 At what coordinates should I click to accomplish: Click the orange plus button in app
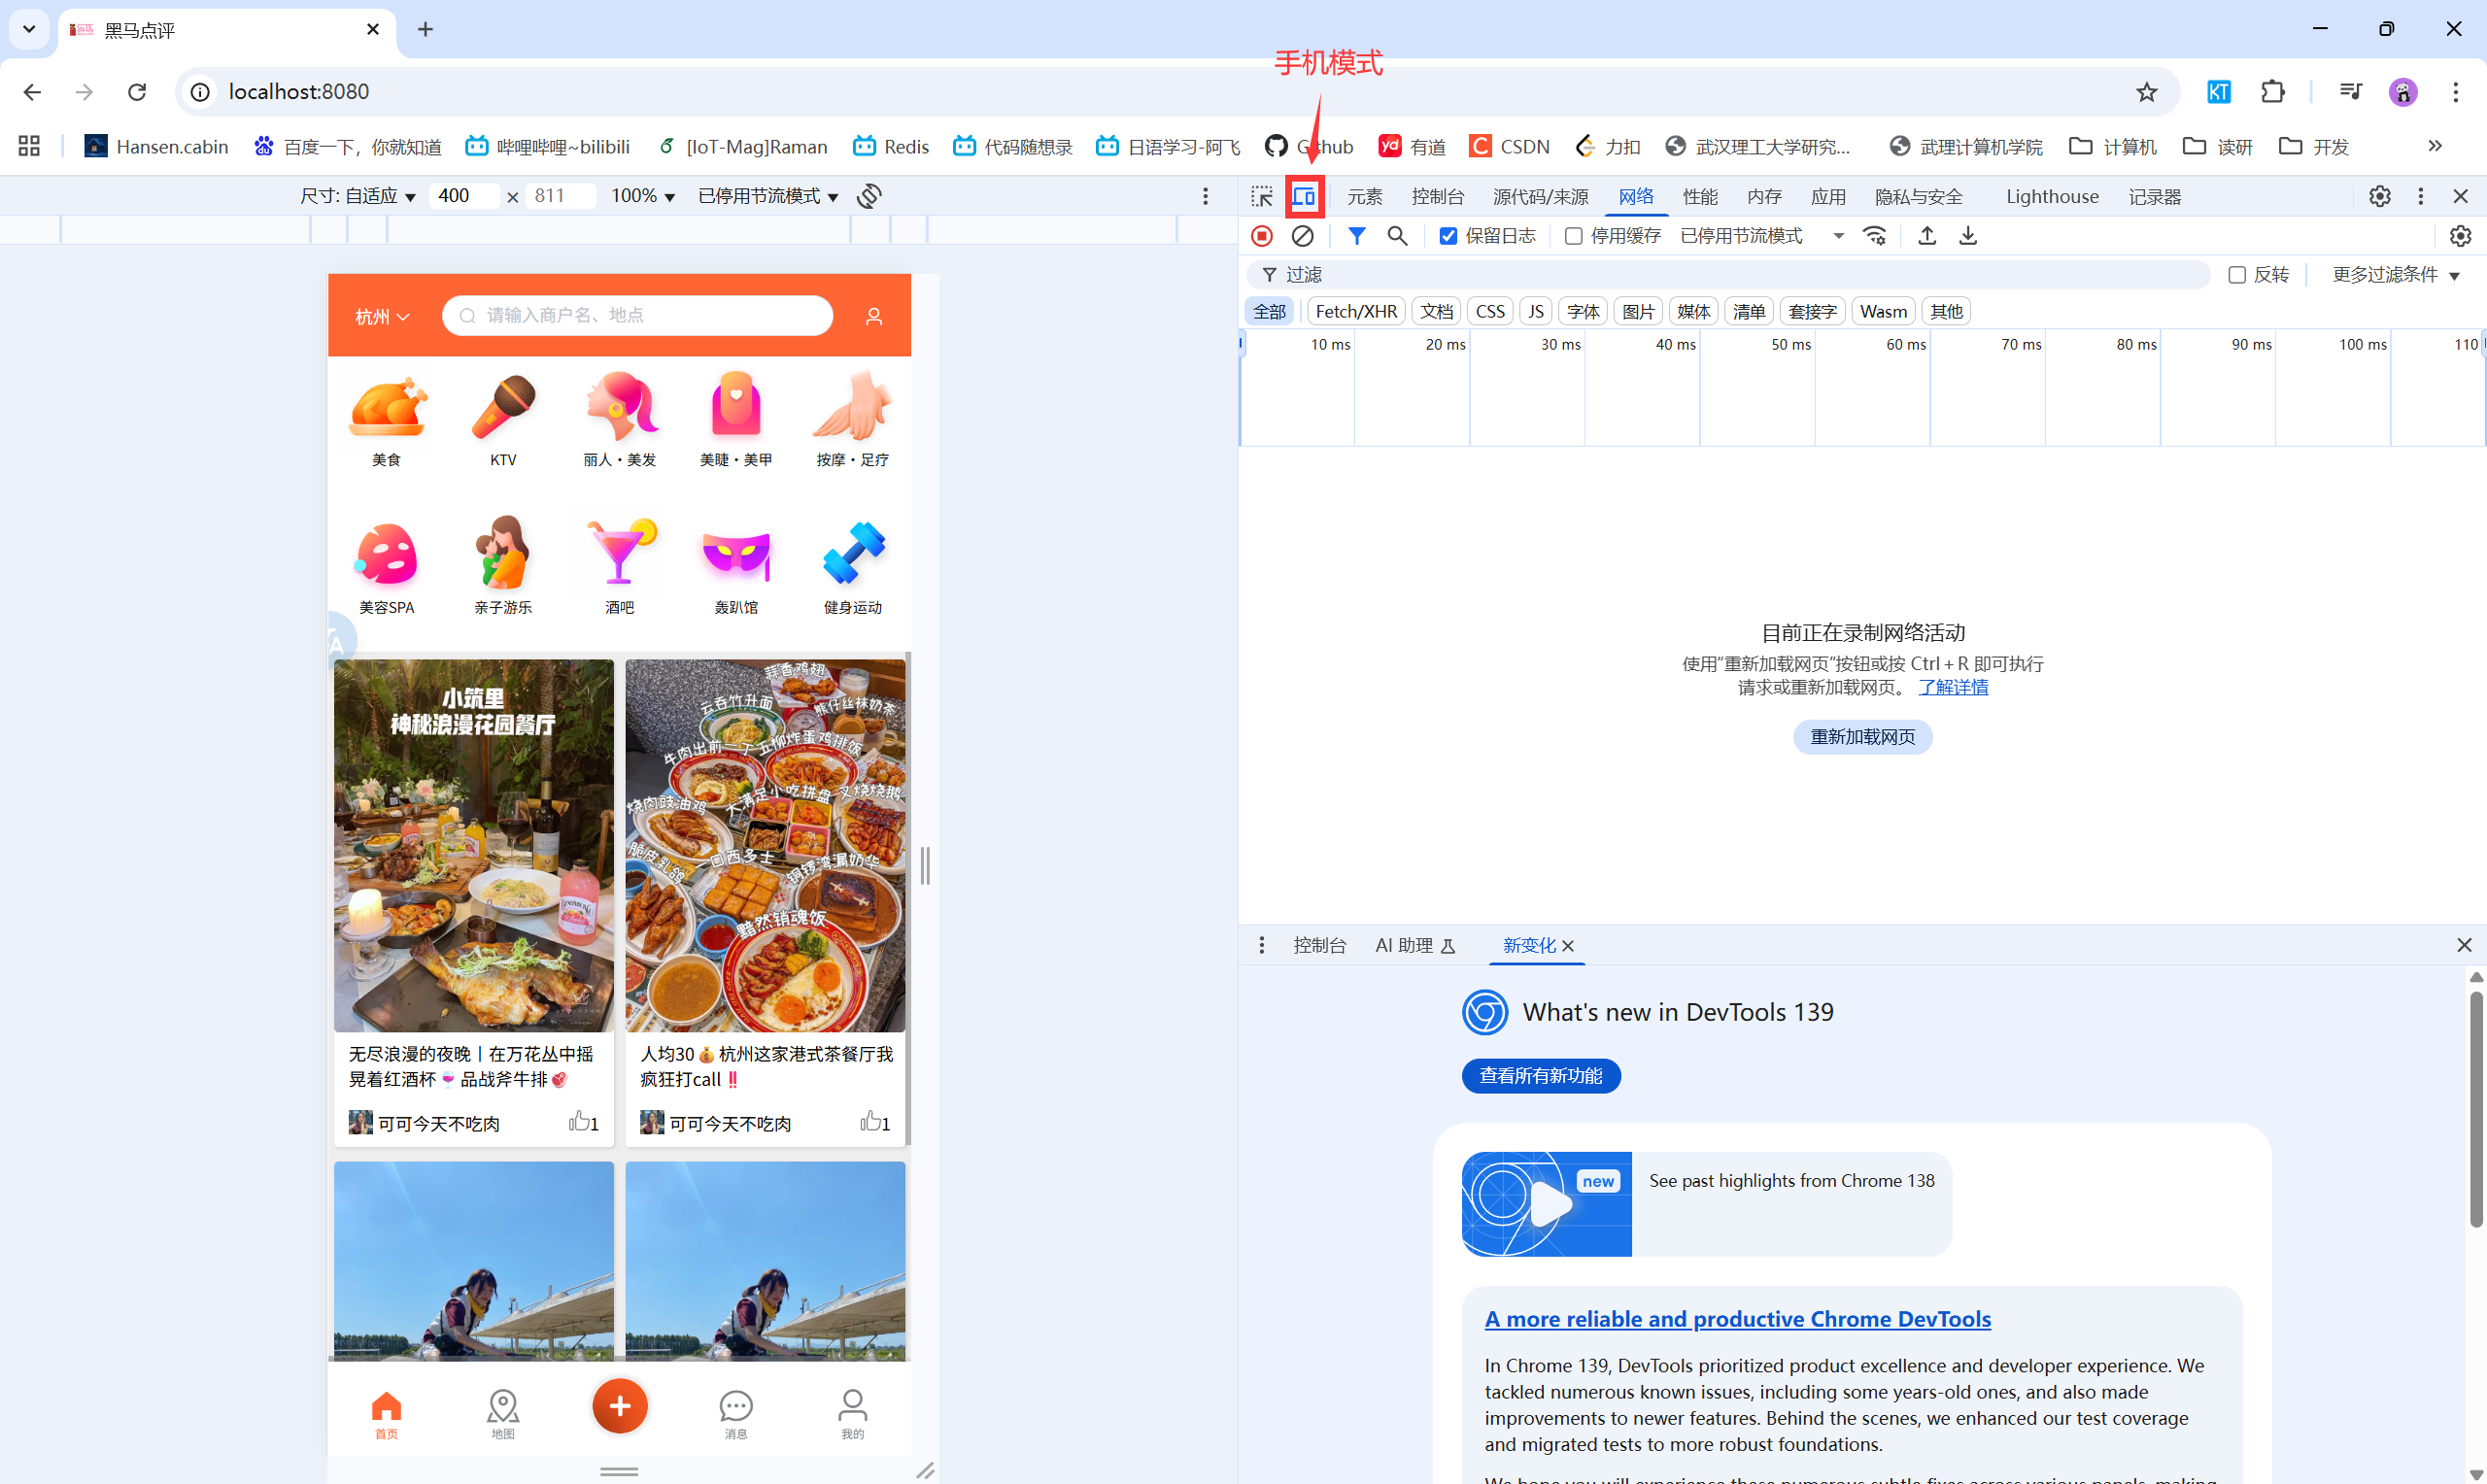click(x=619, y=1406)
